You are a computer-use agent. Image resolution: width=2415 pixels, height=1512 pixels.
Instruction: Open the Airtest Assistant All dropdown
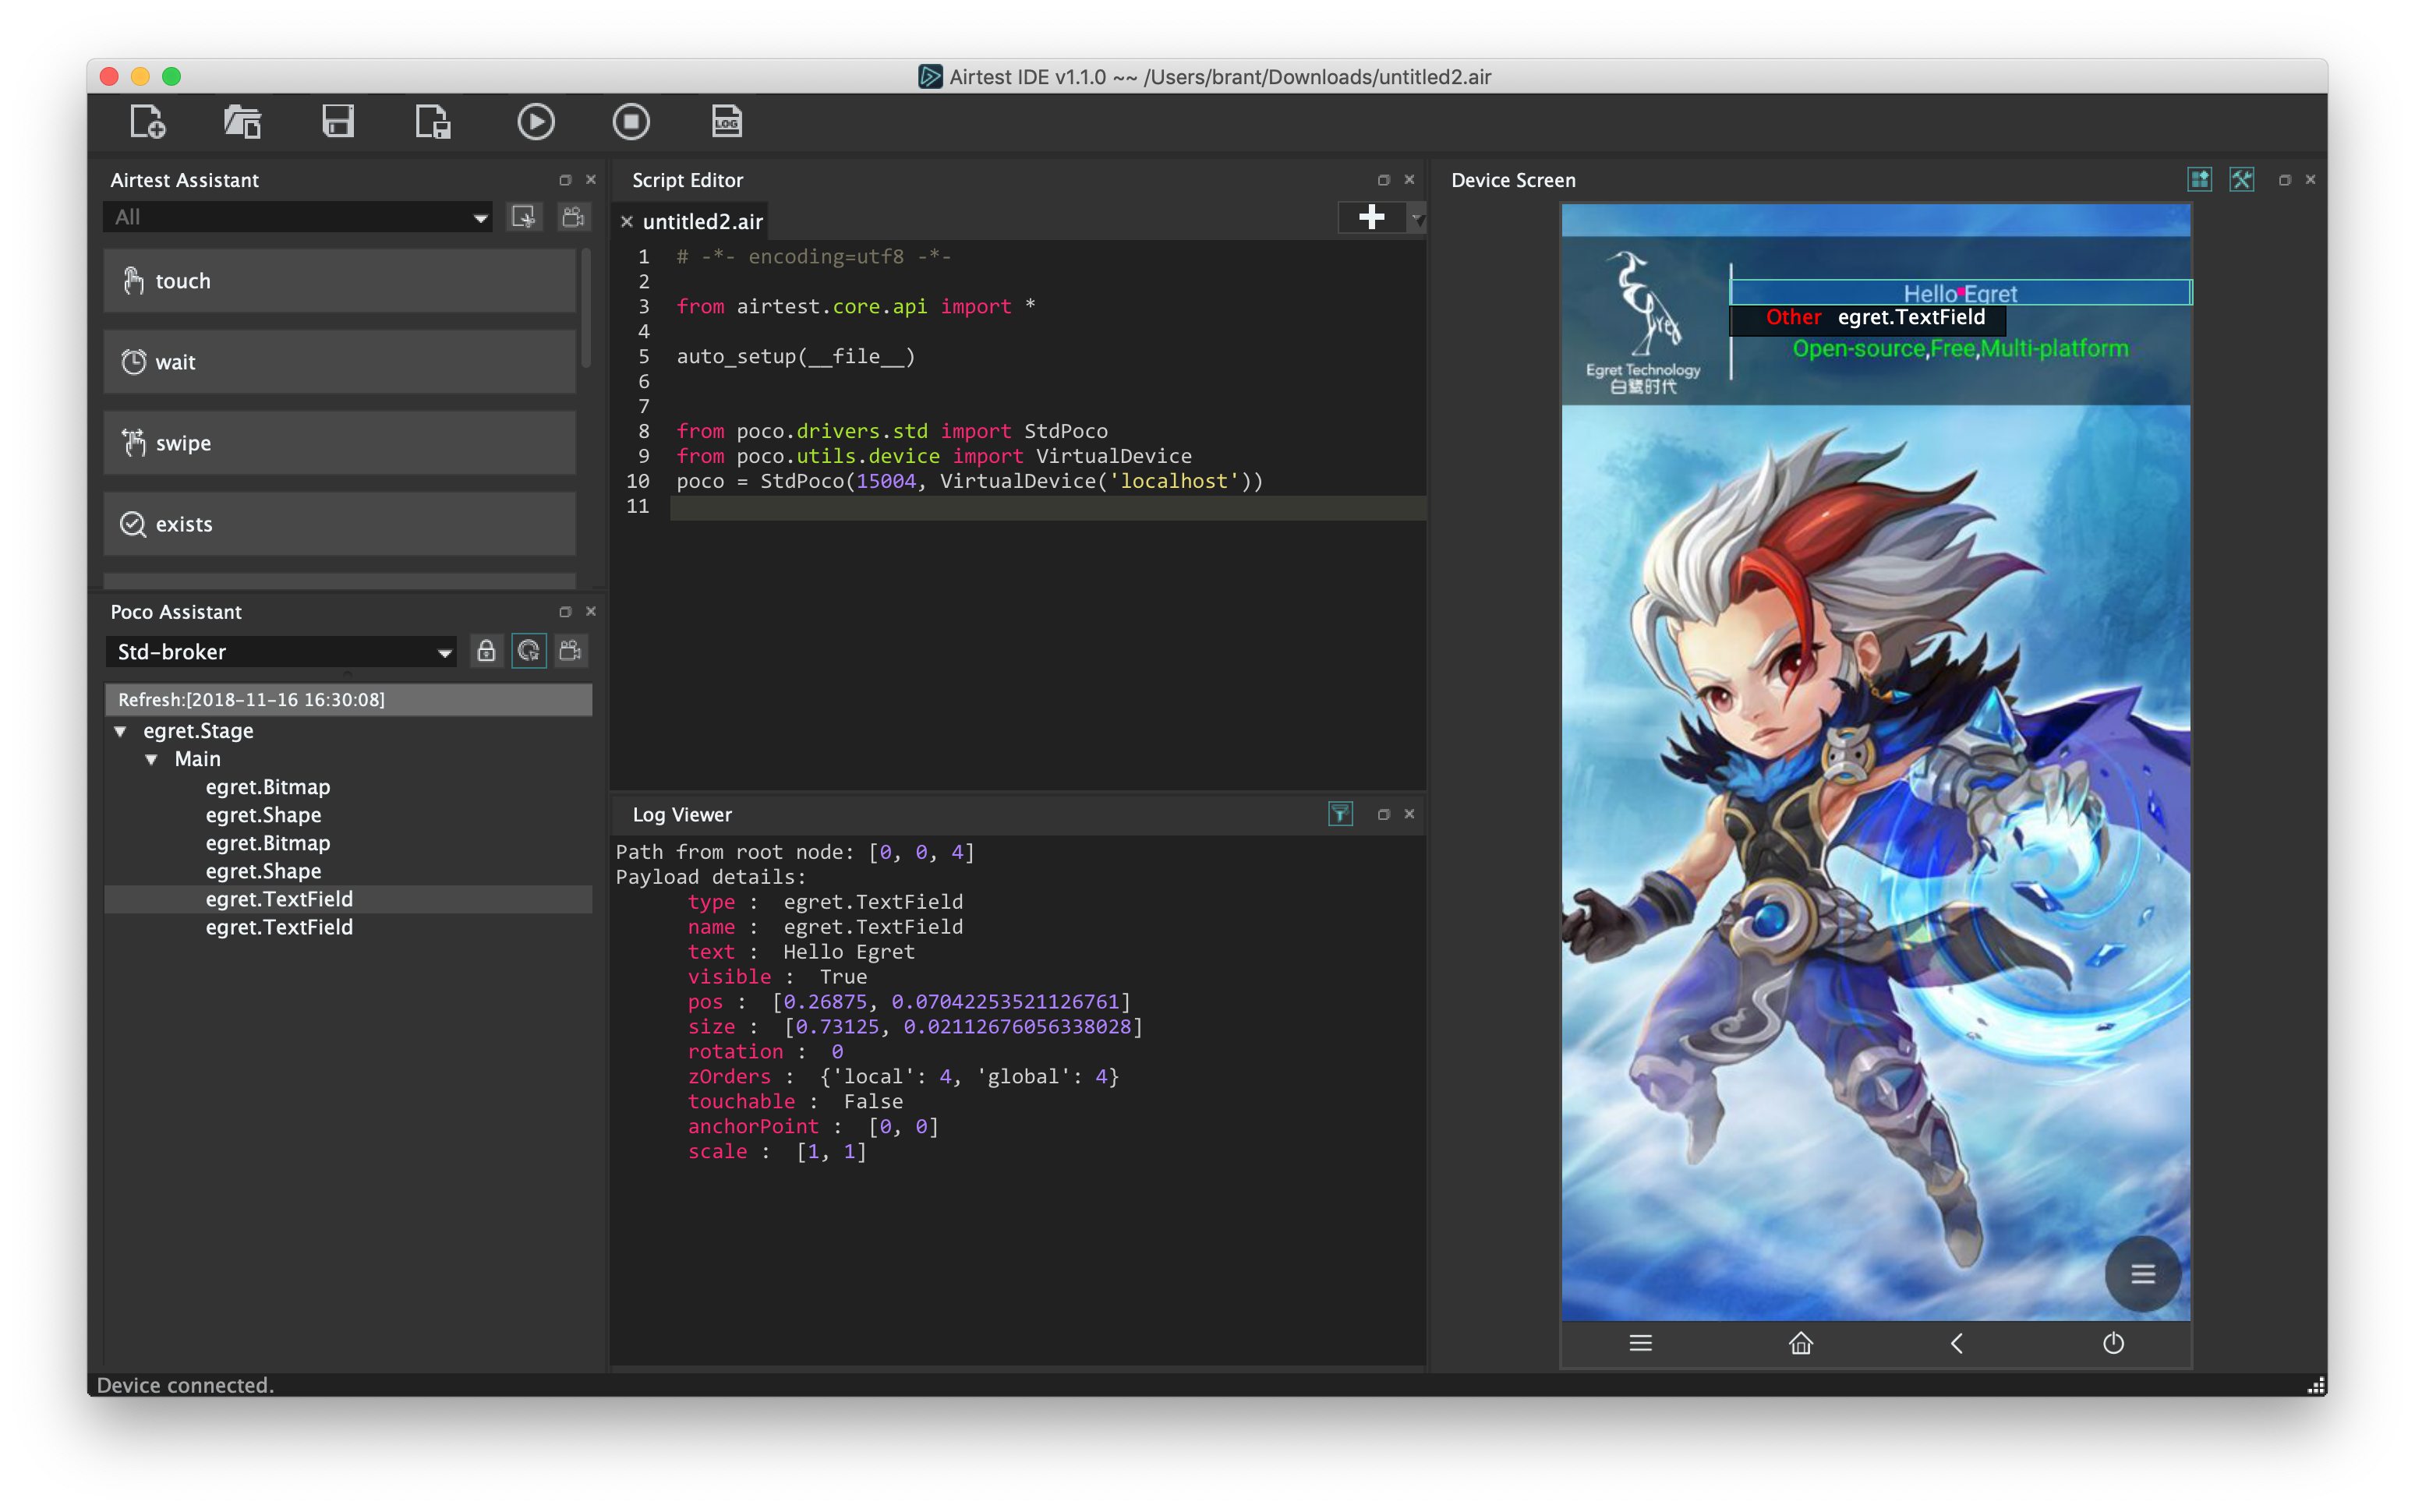(x=298, y=217)
